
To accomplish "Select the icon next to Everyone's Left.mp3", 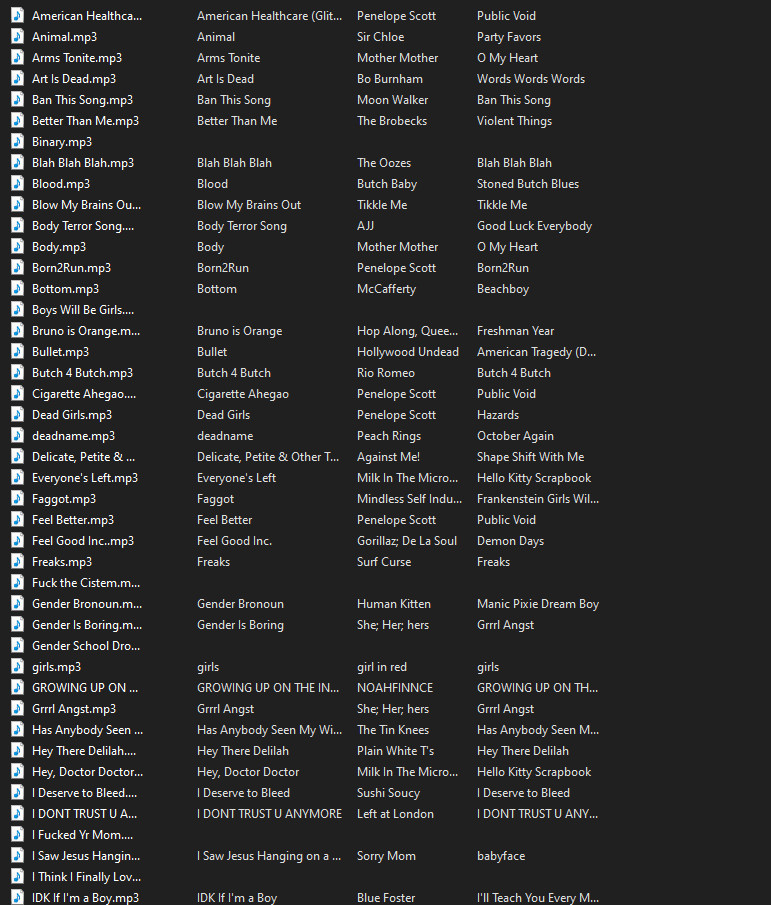I will (x=18, y=477).
